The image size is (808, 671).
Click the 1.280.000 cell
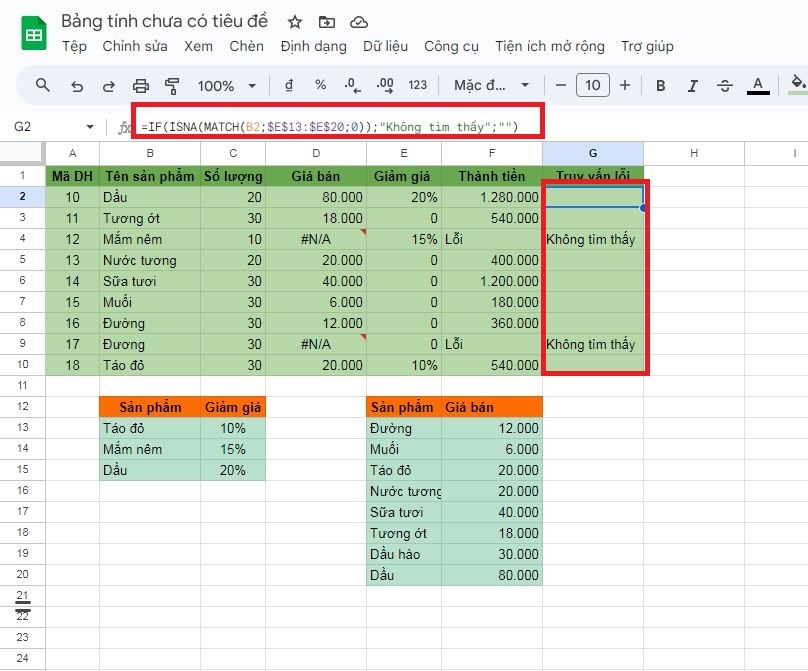pyautogui.click(x=492, y=197)
